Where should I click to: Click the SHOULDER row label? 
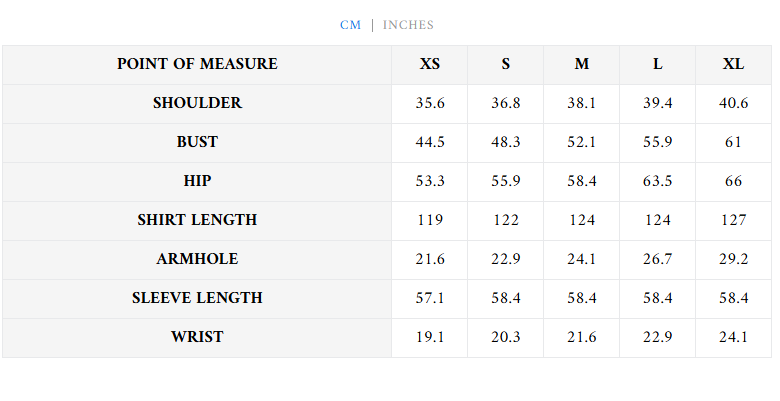point(197,103)
